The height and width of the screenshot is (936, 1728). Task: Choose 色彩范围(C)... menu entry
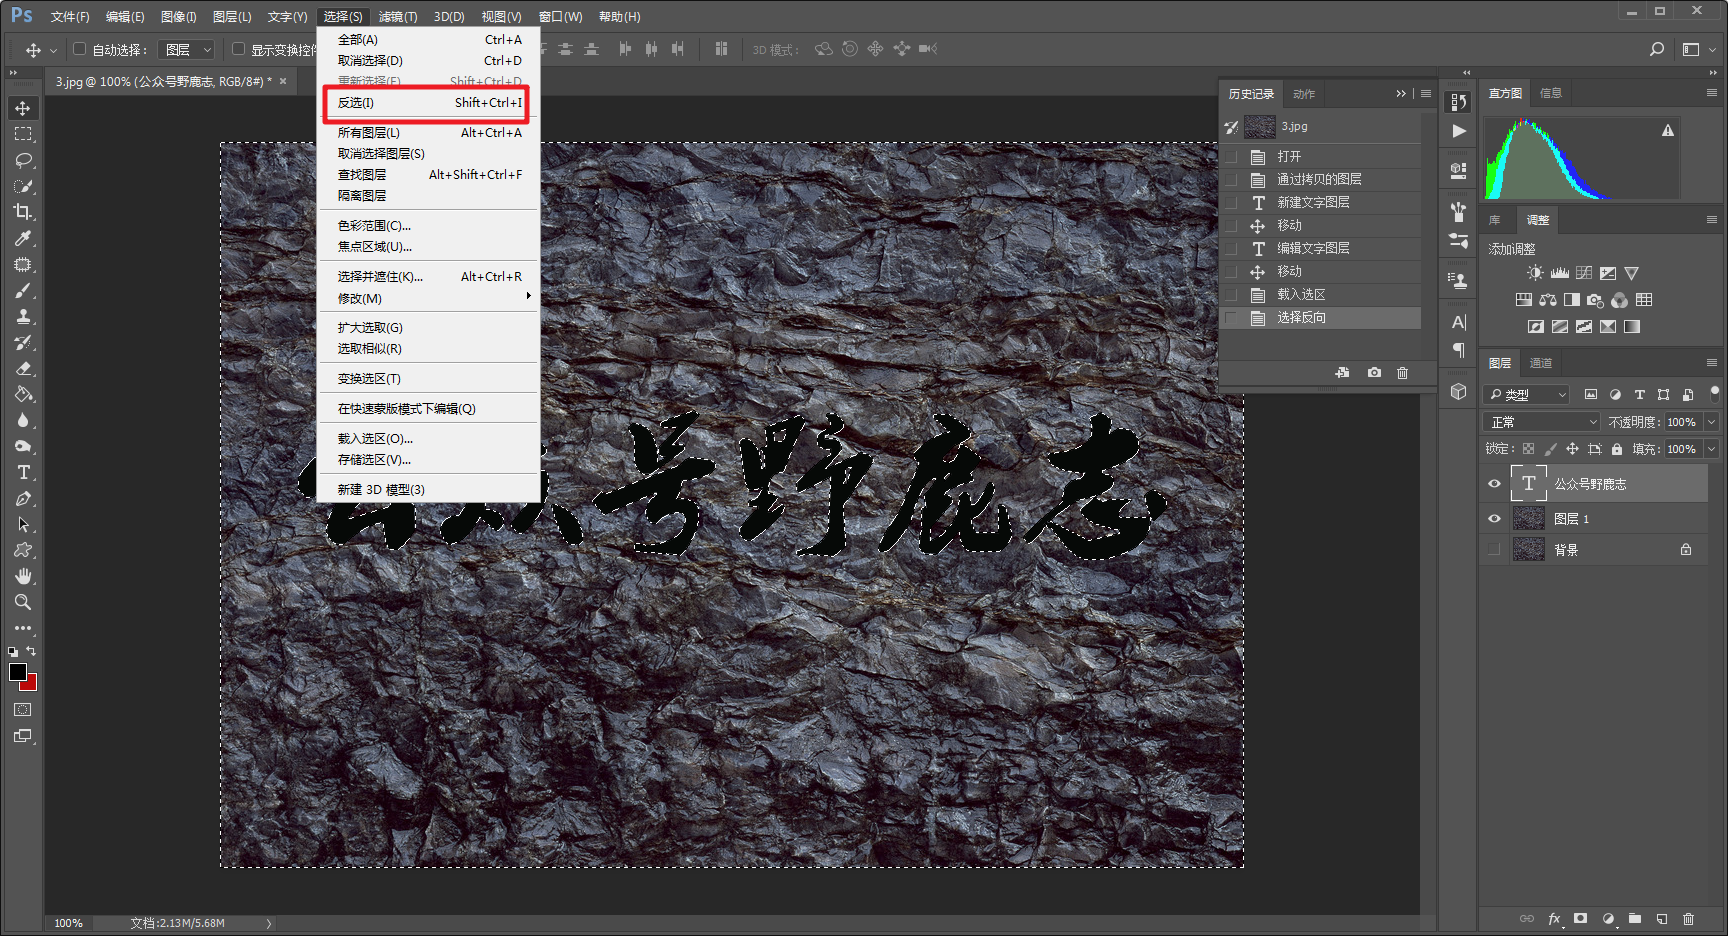tap(429, 225)
